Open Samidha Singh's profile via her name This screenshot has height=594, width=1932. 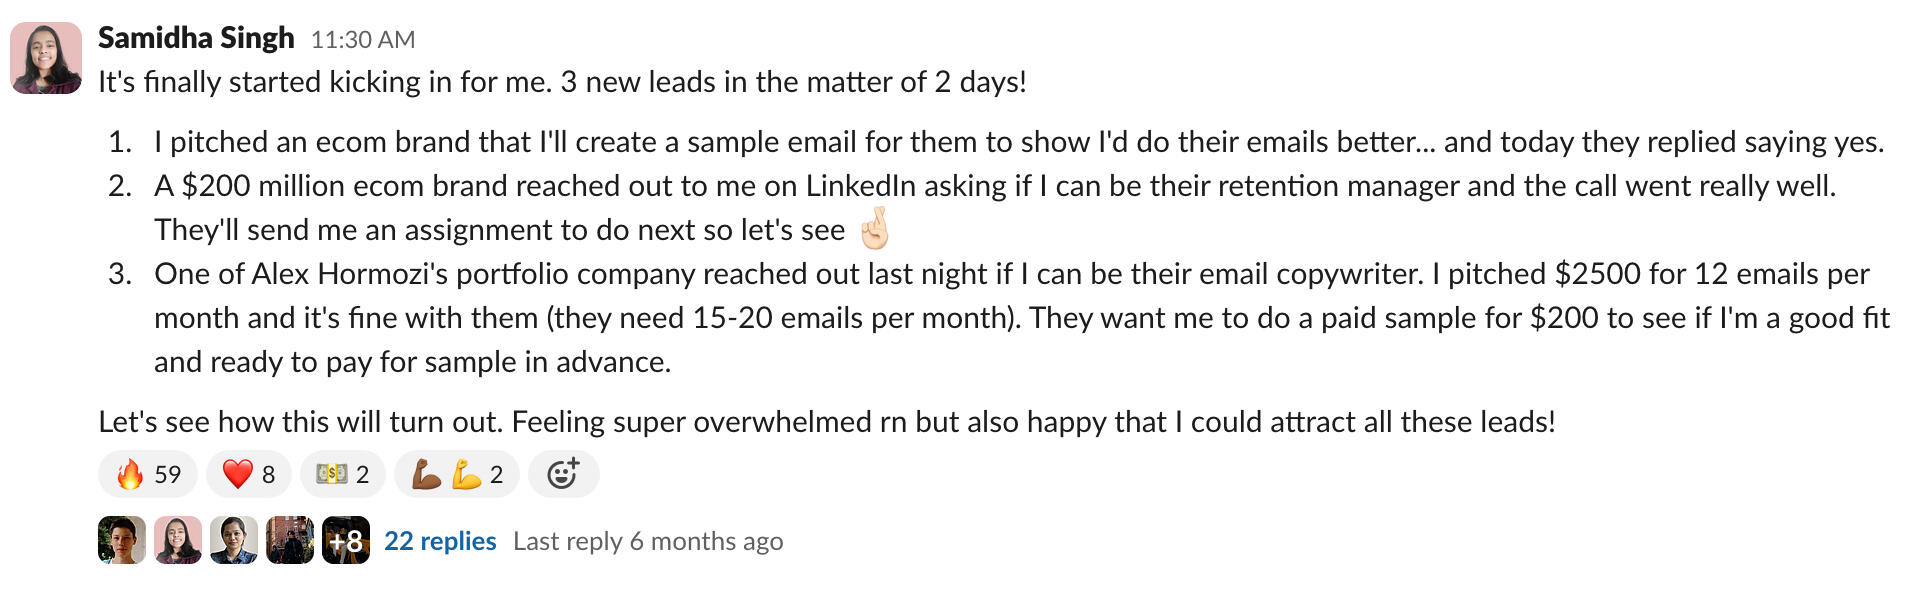(x=196, y=38)
